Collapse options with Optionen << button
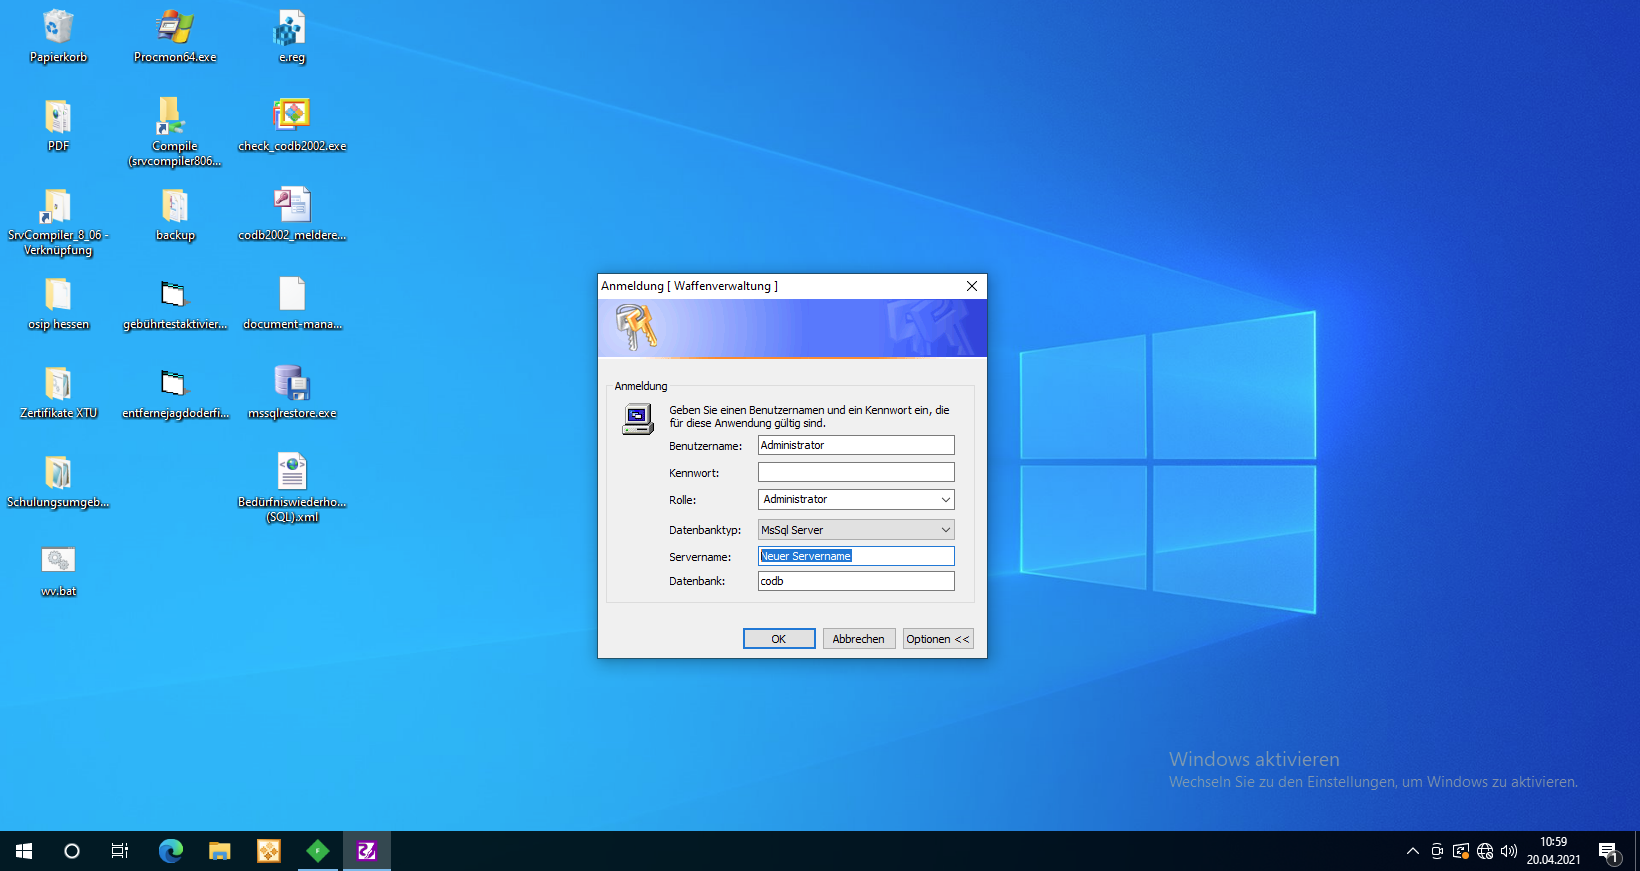Viewport: 1640px width, 871px height. click(x=937, y=639)
